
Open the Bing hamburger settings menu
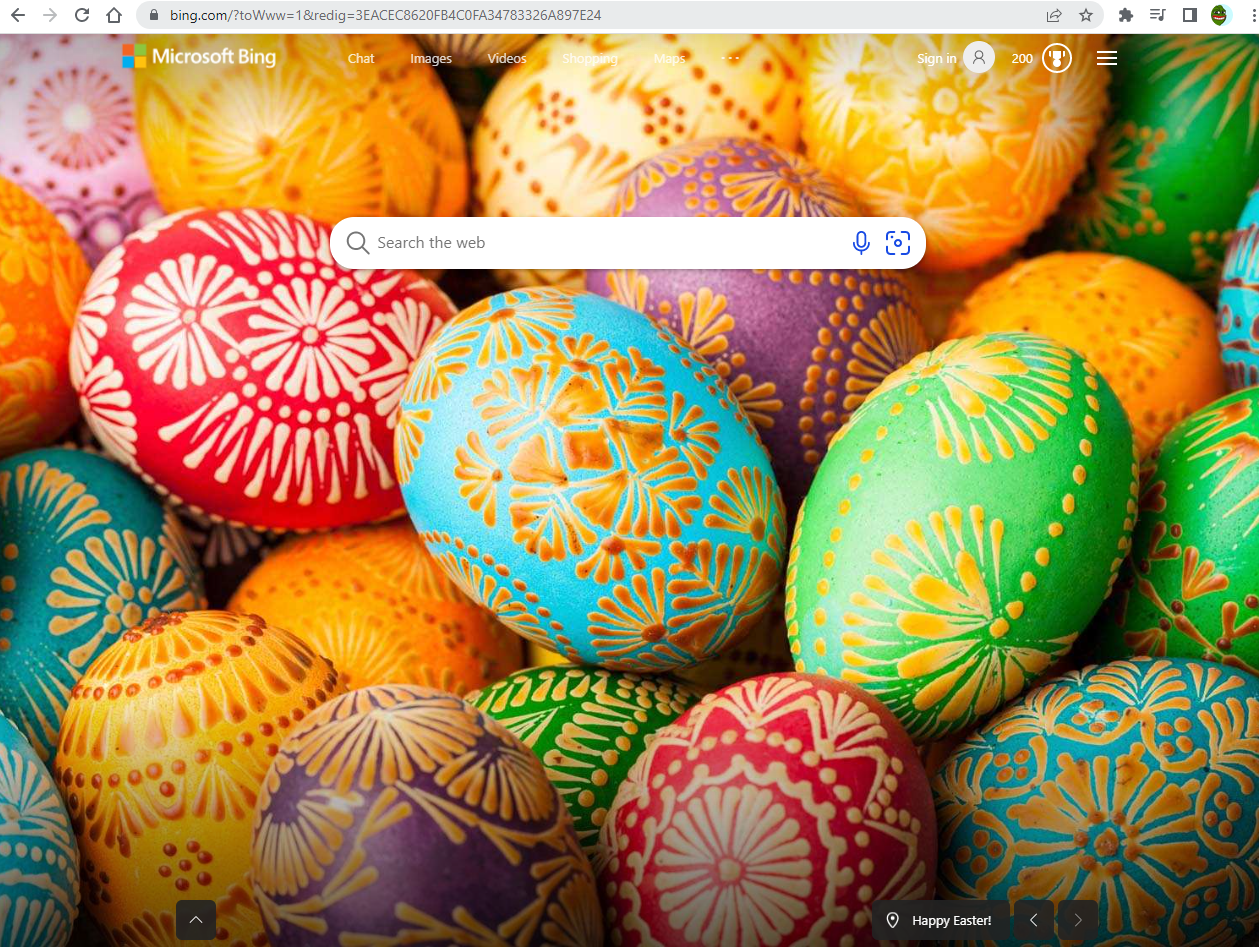point(1107,59)
